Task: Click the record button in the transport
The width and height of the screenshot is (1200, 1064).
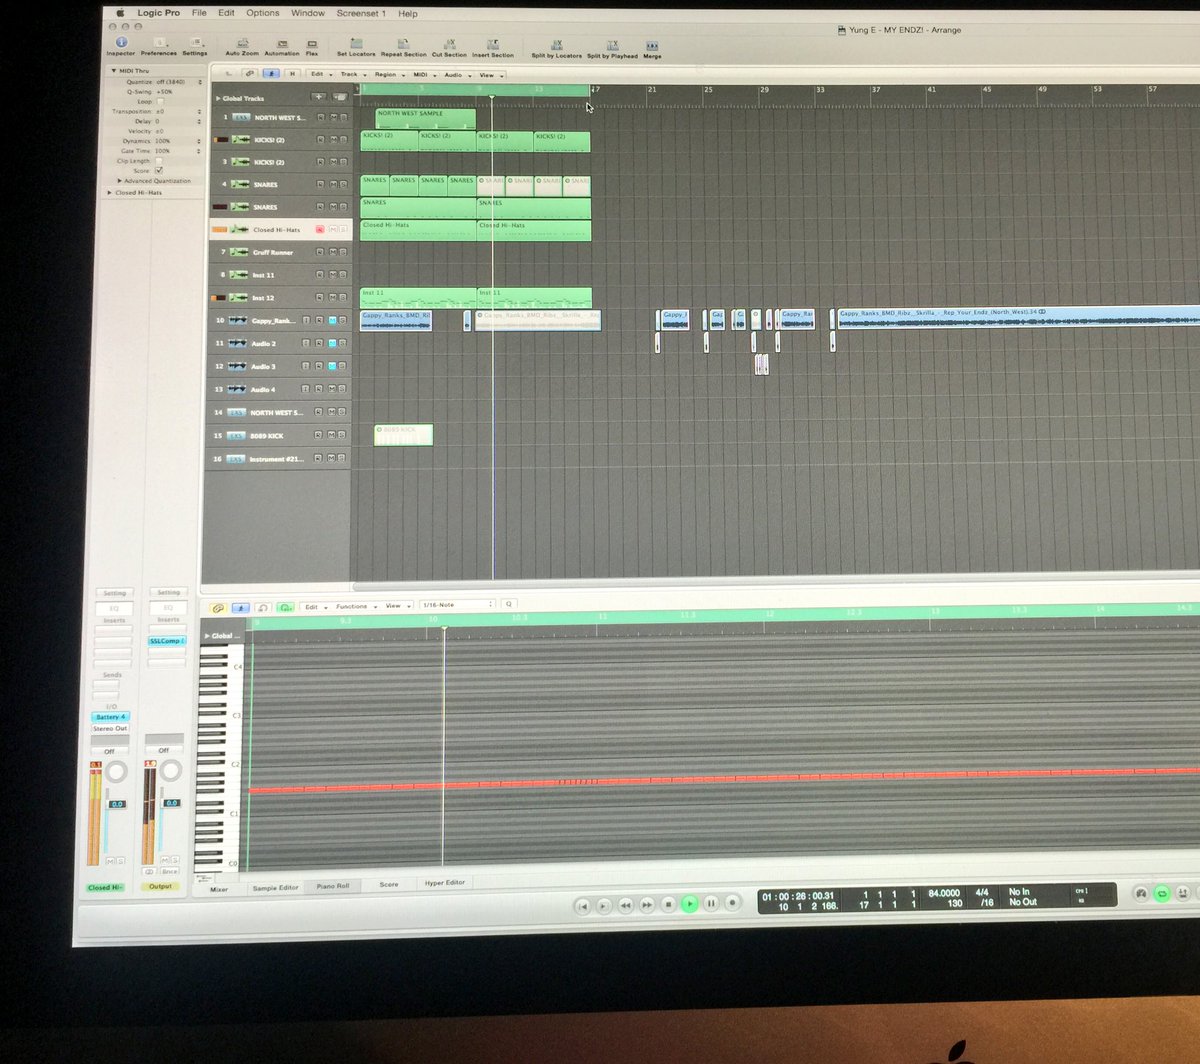Action: pyautogui.click(x=732, y=903)
